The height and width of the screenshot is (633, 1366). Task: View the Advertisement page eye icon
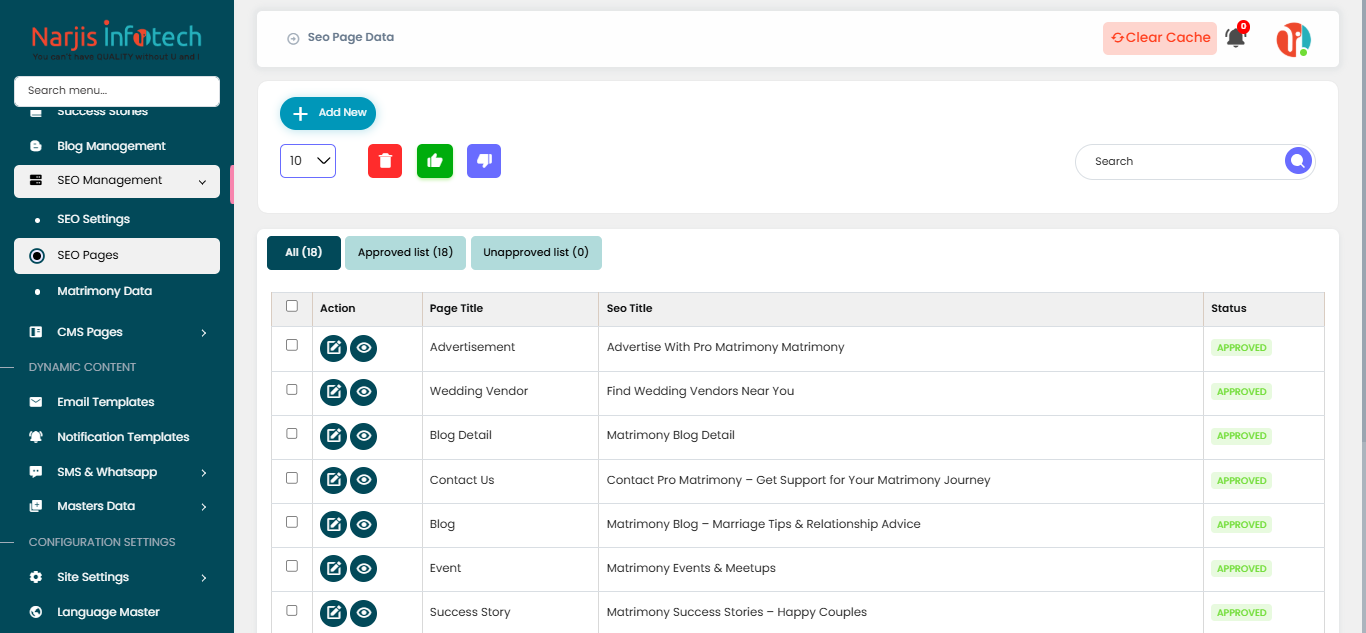pyautogui.click(x=364, y=347)
